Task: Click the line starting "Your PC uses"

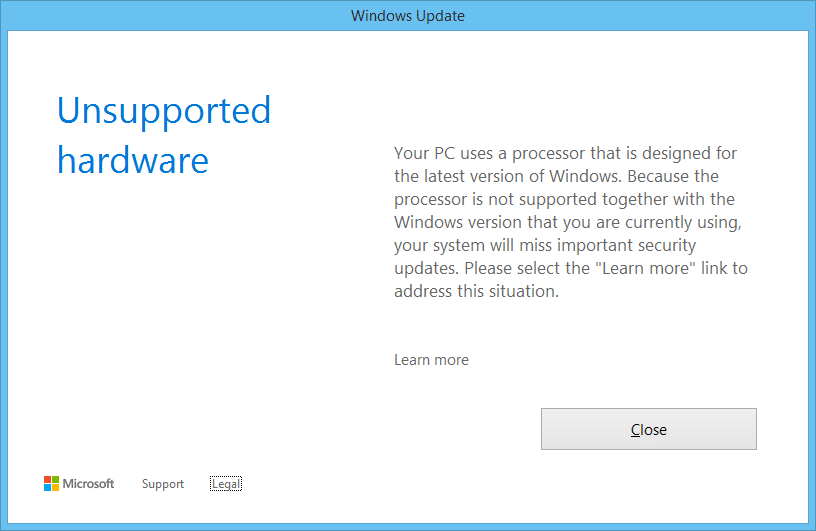Action: (x=567, y=153)
